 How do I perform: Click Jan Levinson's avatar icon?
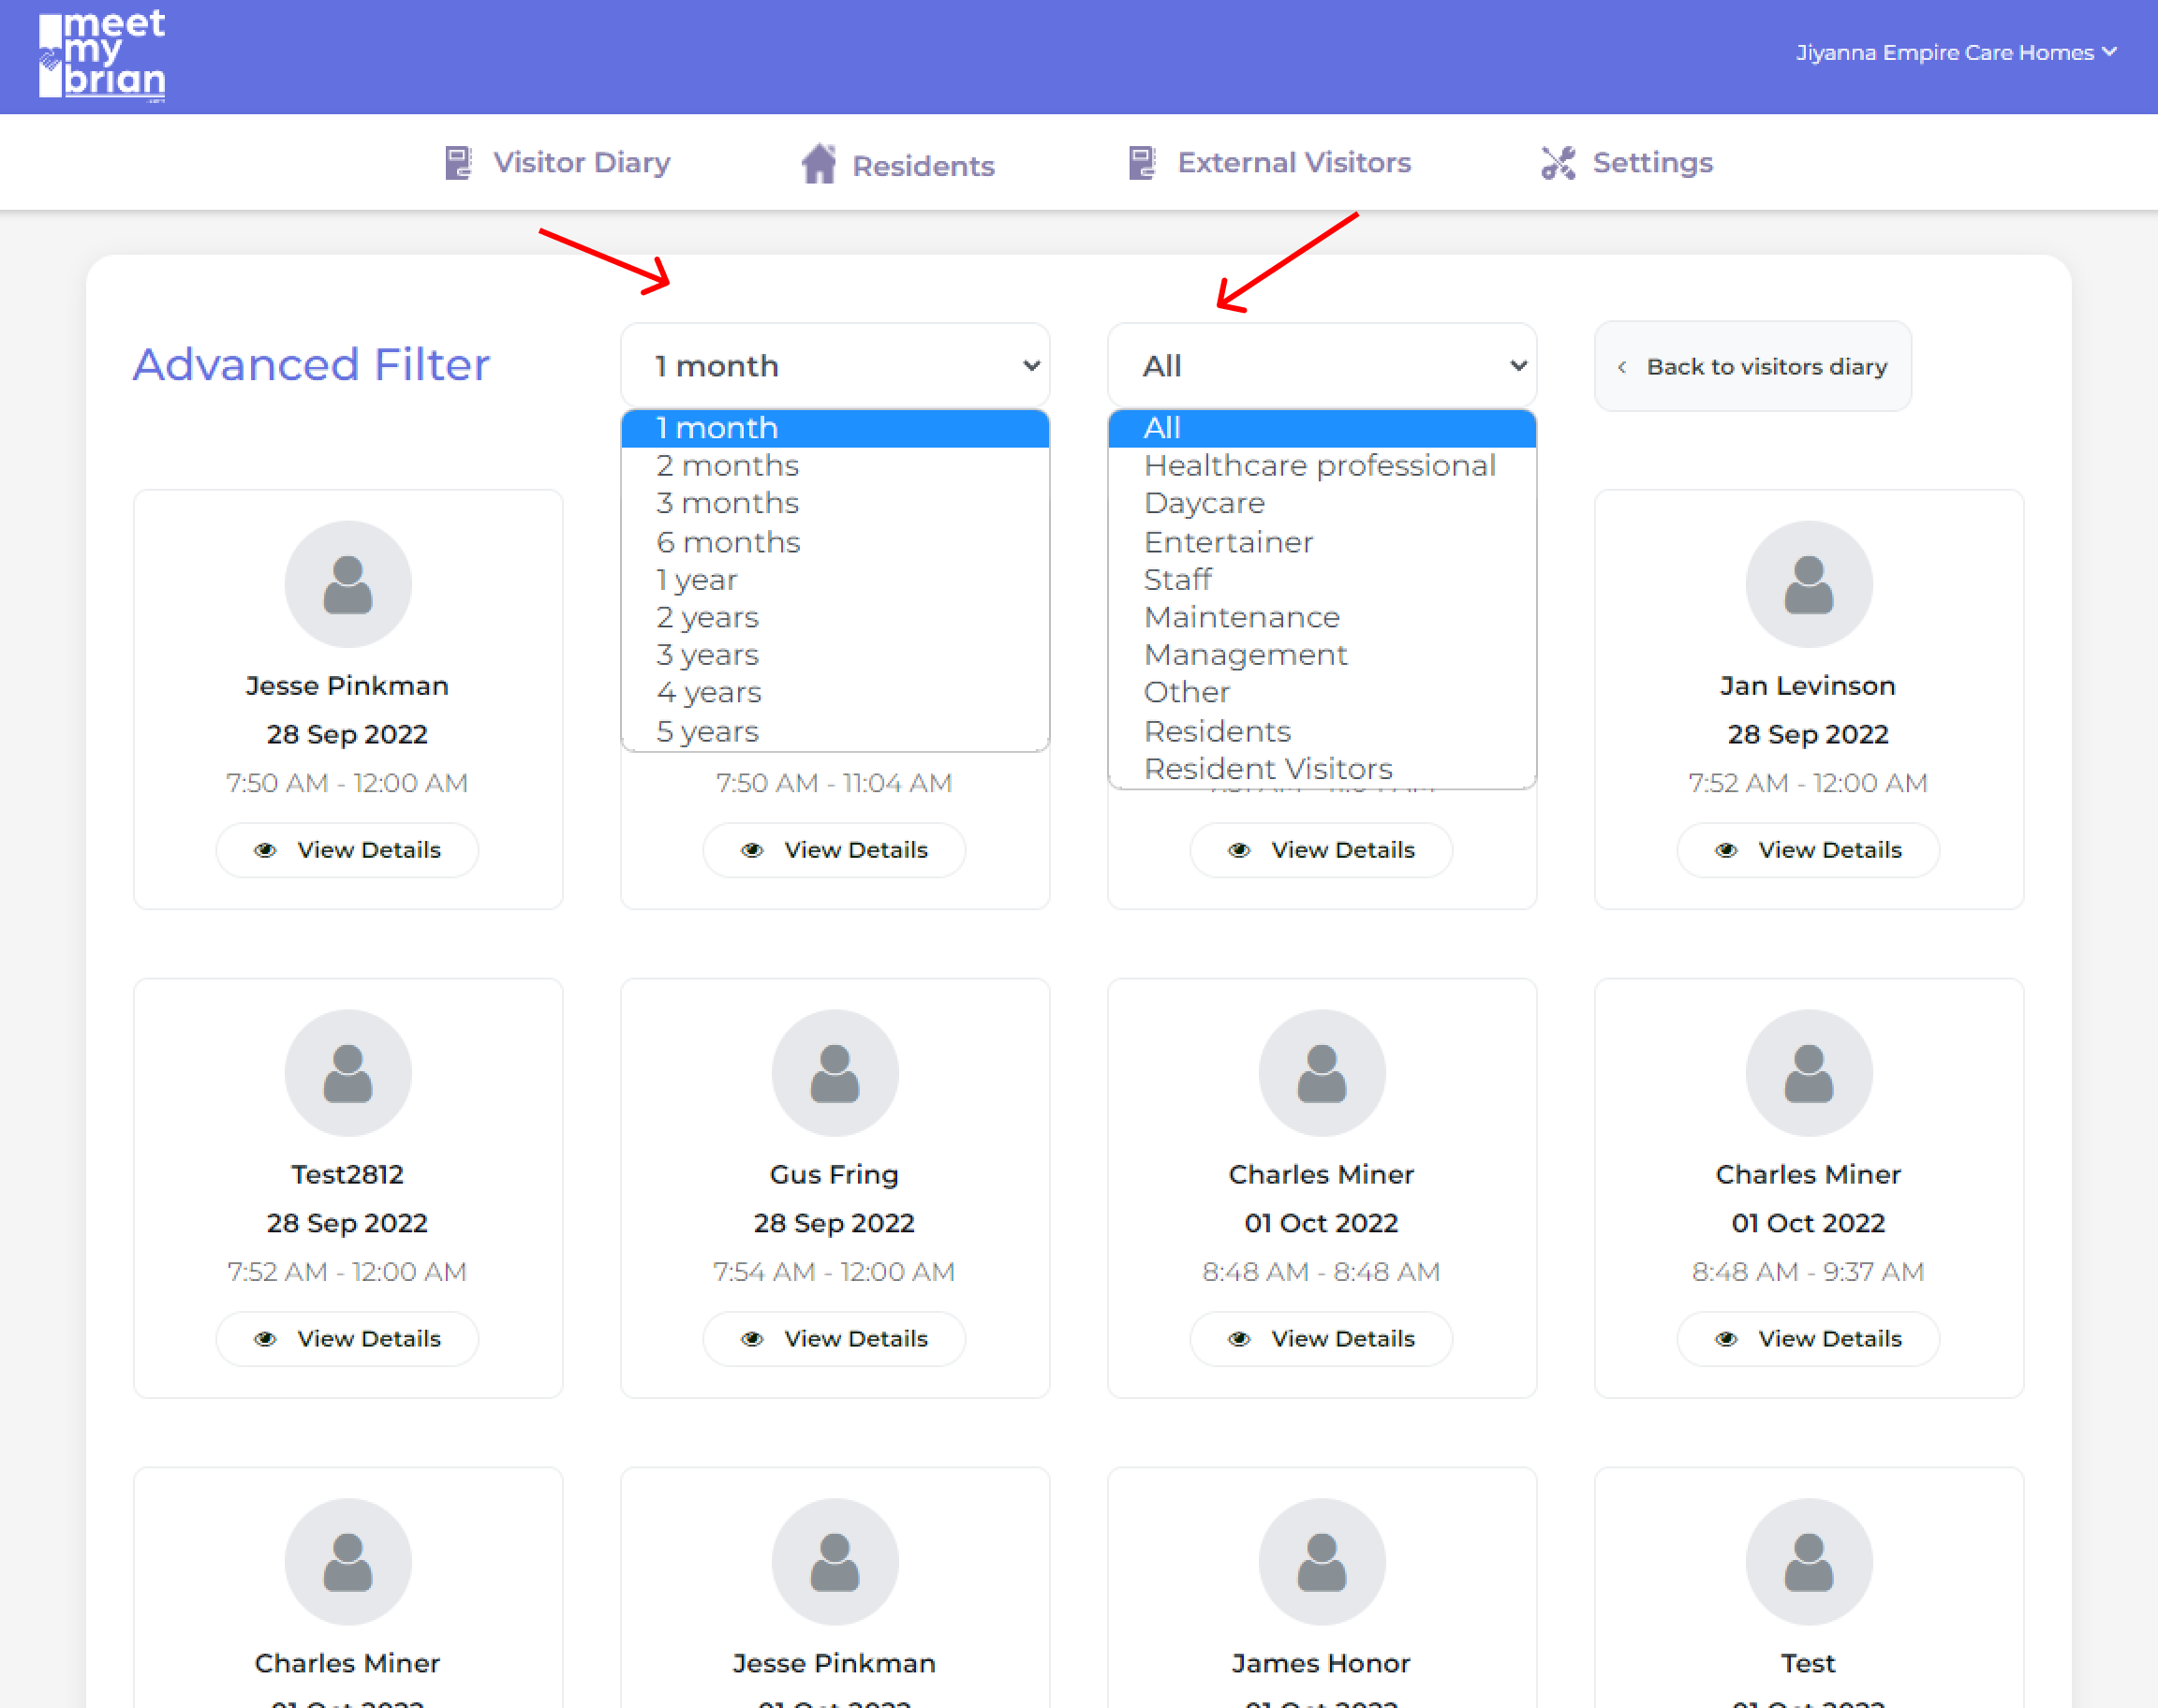click(x=1807, y=584)
